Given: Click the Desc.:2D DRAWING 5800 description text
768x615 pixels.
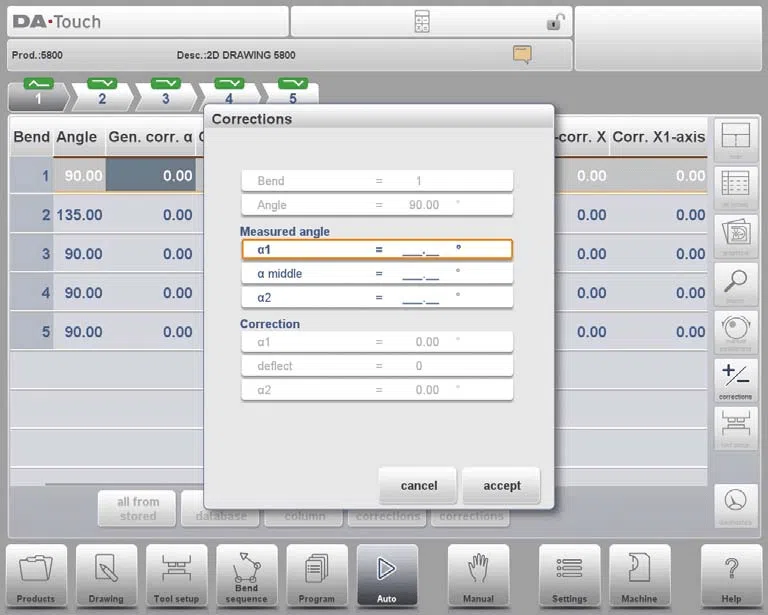Looking at the screenshot, I should (x=236, y=55).
